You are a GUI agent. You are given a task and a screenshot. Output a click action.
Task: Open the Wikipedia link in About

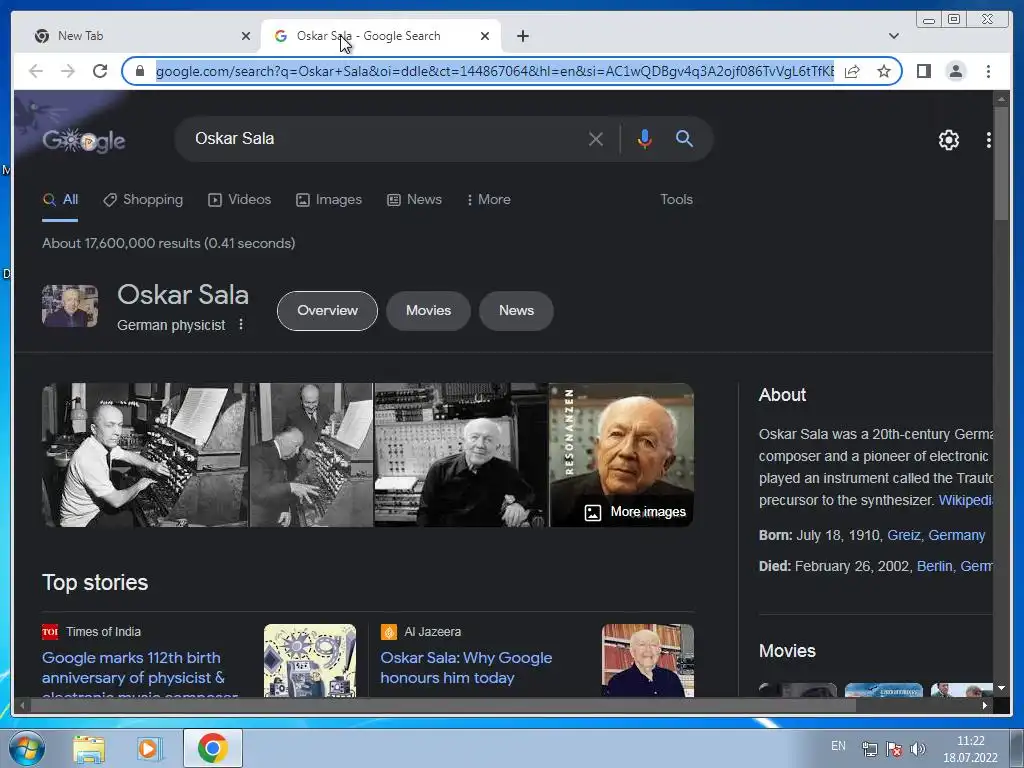[965, 500]
